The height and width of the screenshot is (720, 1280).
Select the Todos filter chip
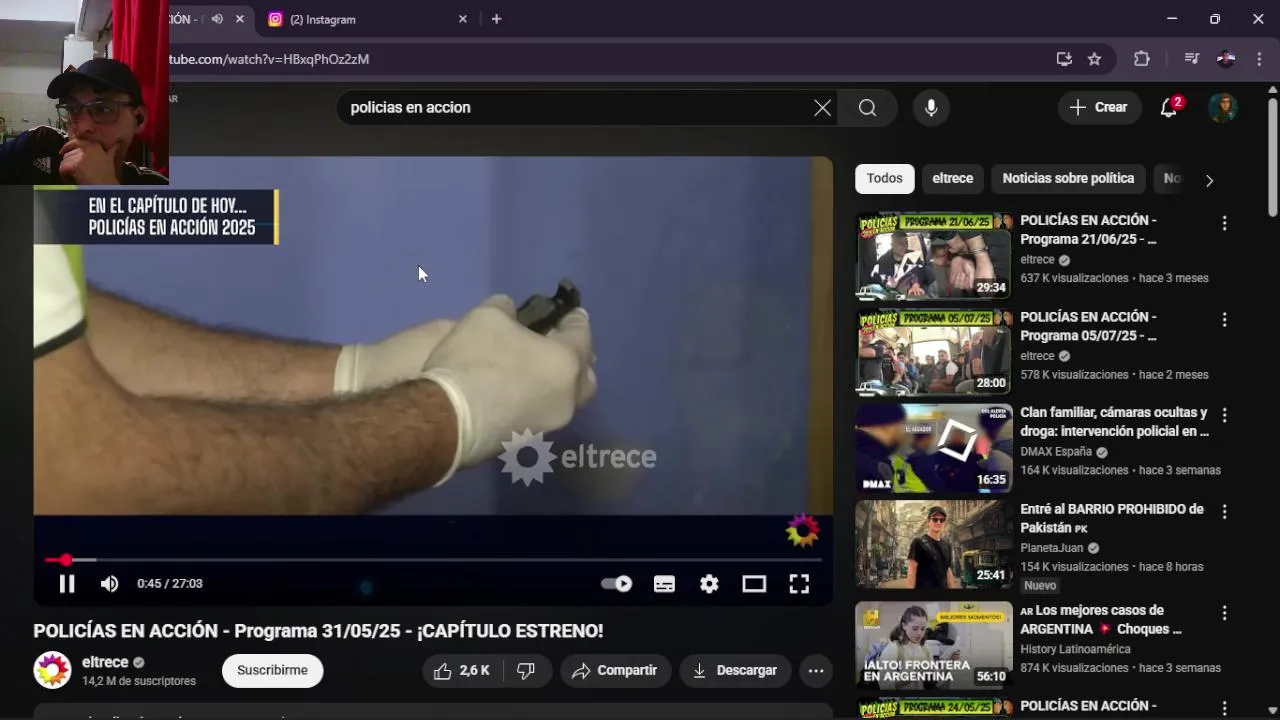coord(884,178)
